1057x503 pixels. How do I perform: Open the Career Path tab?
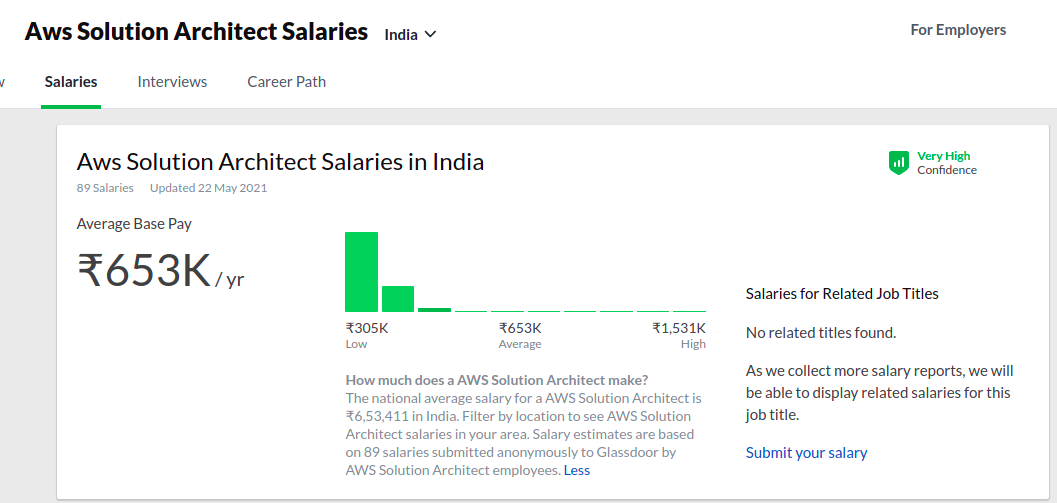click(x=287, y=82)
